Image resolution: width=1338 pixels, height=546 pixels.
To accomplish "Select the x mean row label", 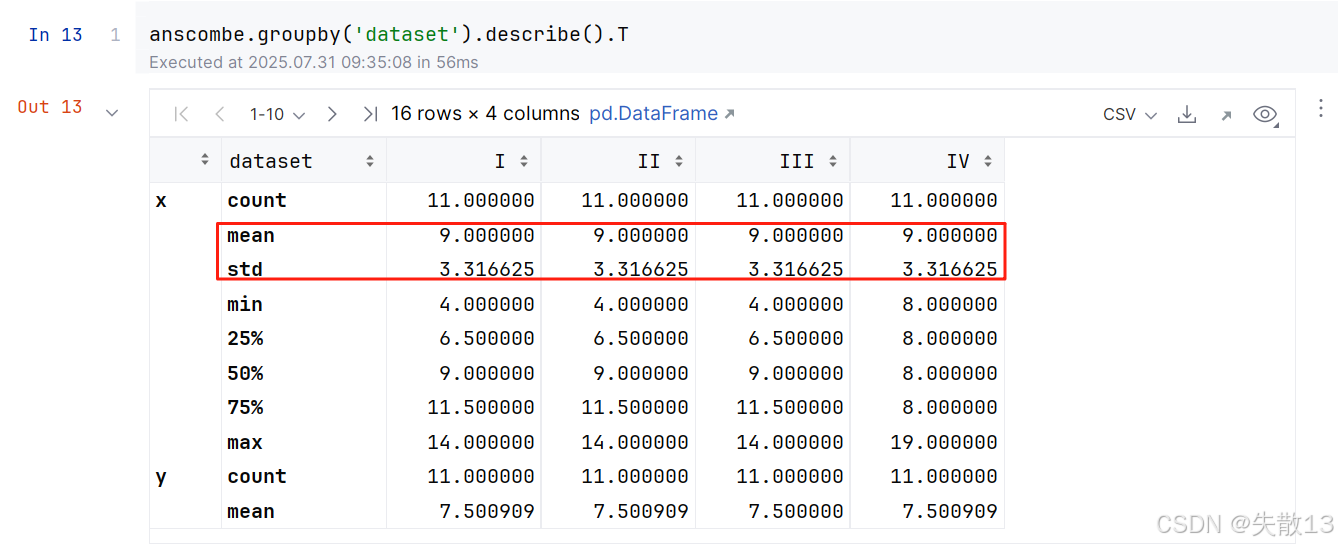I will tap(251, 236).
